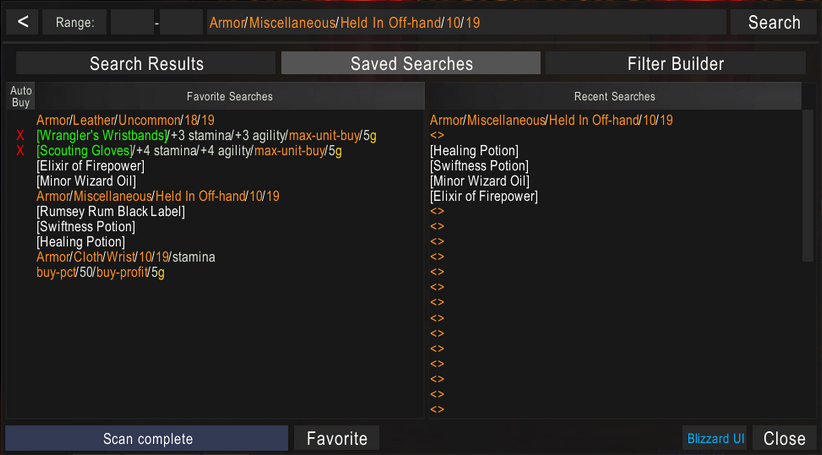
Task: Click the minimum level range field
Action: point(132,22)
